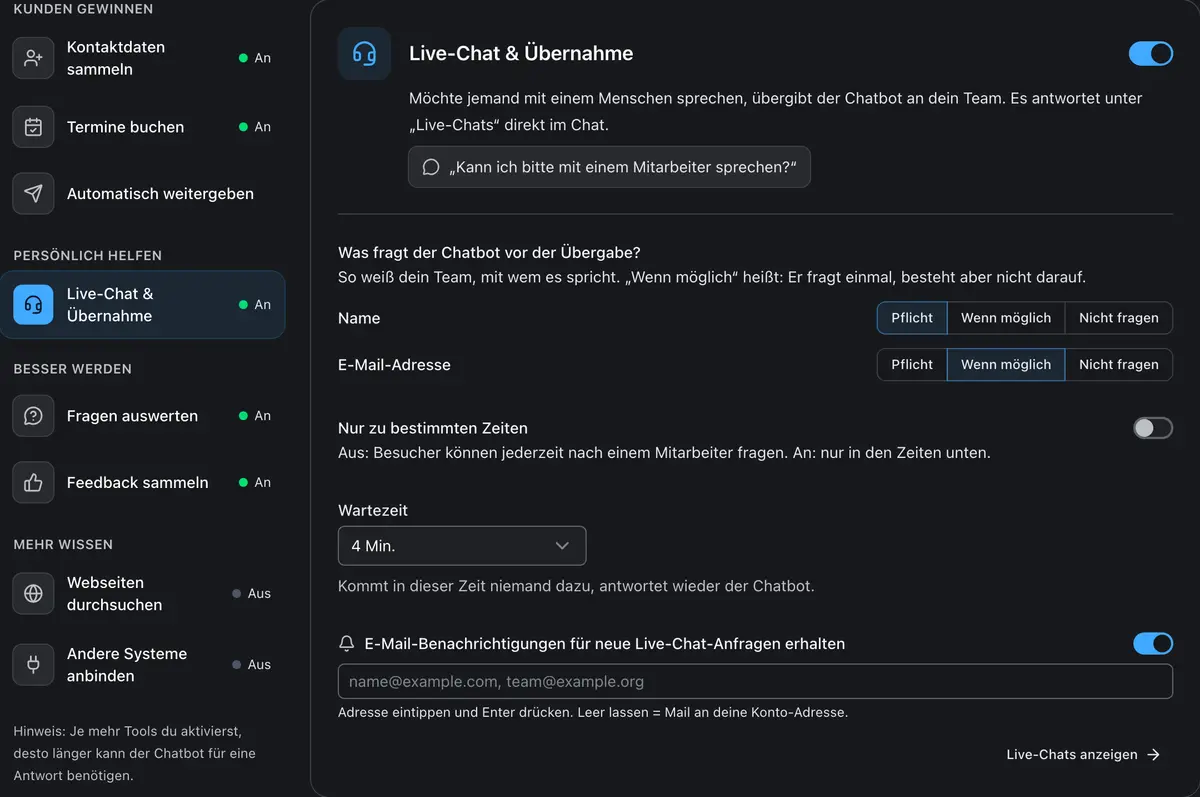Enable the Nur zu bestimmten Zeiten switch
This screenshot has width=1200, height=797.
[x=1153, y=428]
